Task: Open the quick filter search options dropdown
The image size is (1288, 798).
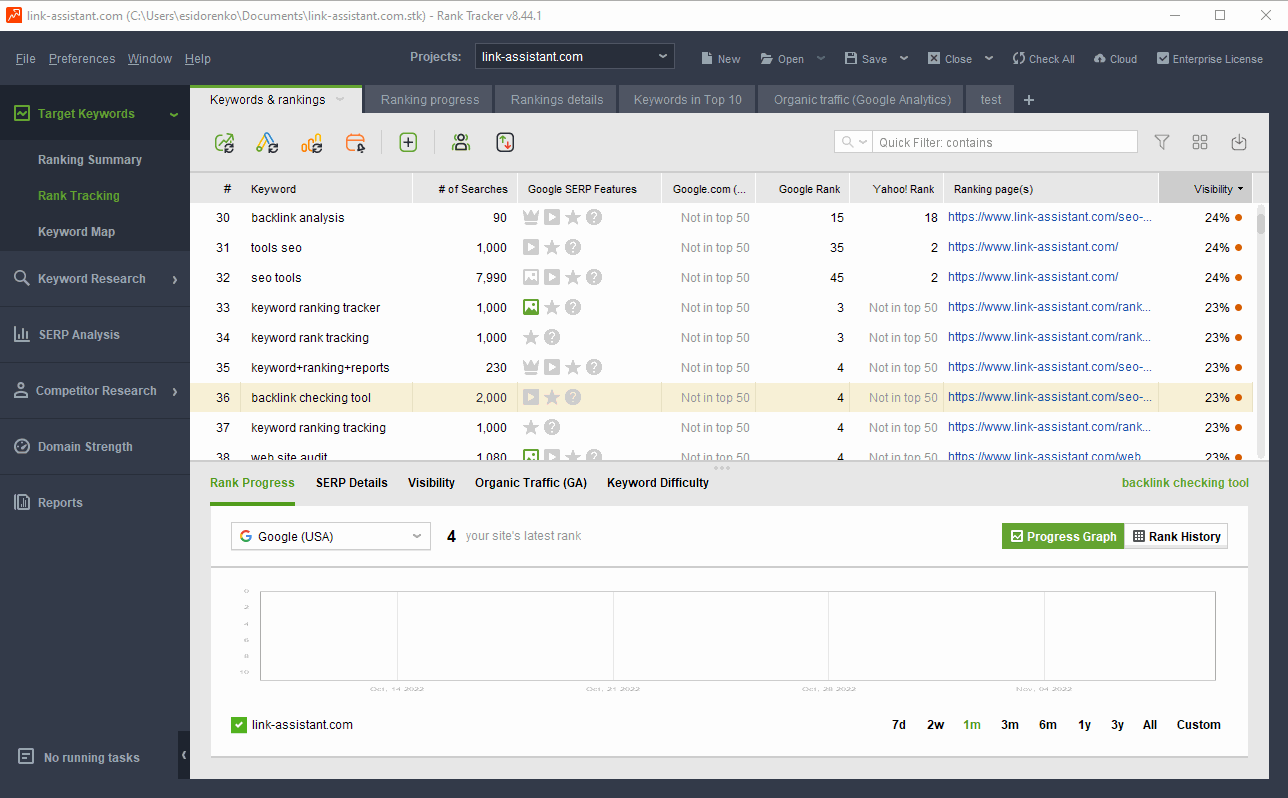Action: pos(854,143)
